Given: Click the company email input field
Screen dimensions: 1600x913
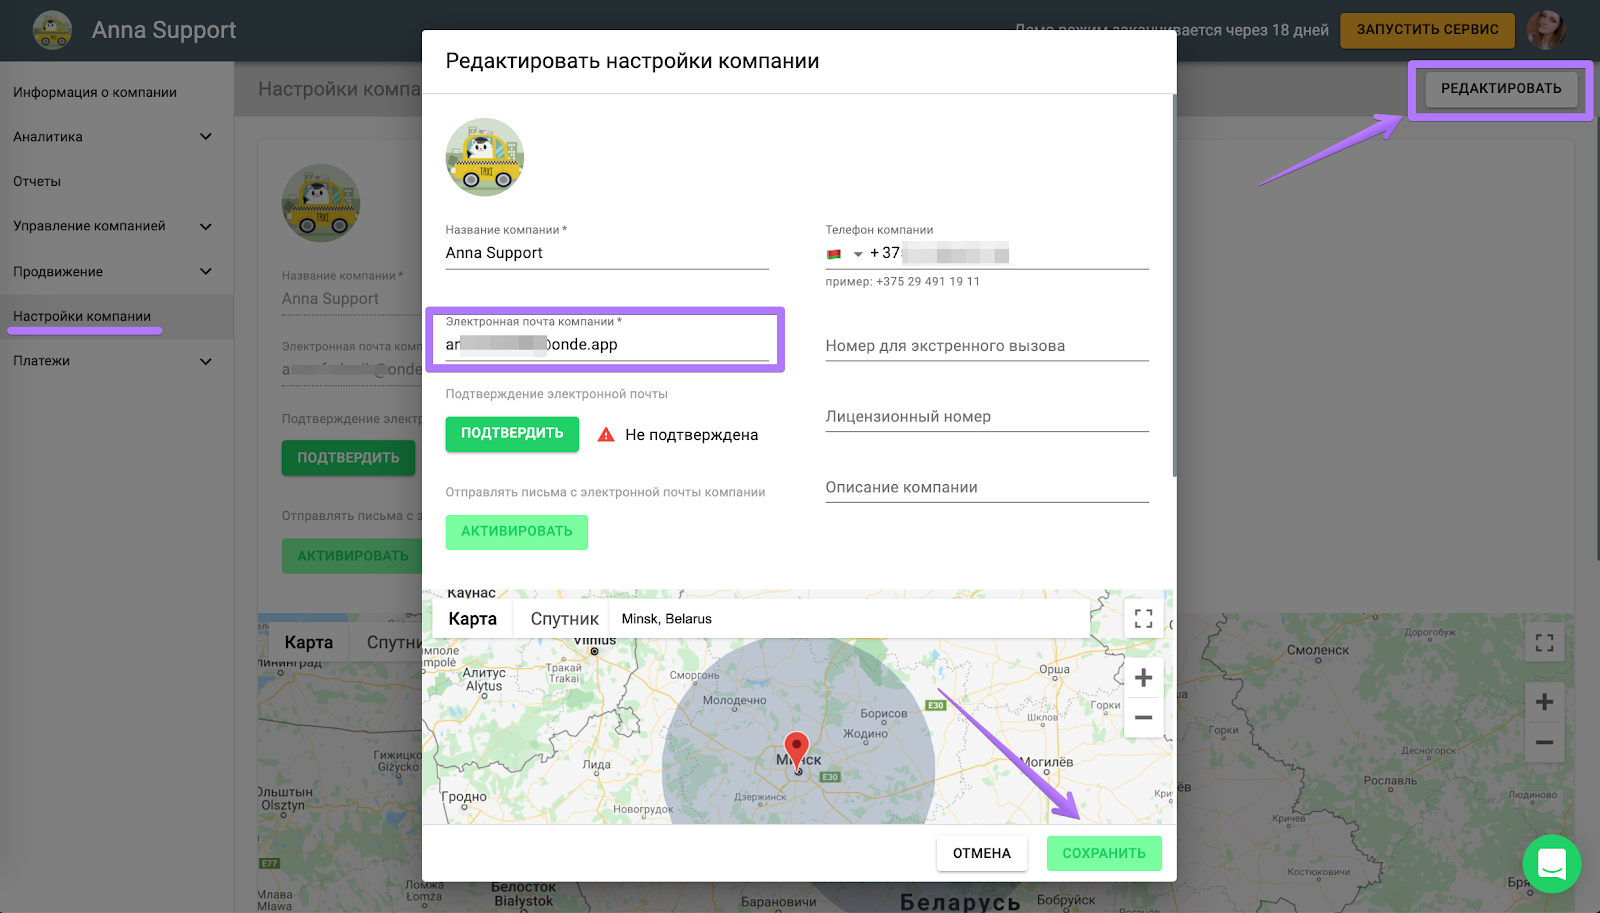Looking at the screenshot, I should [x=607, y=345].
